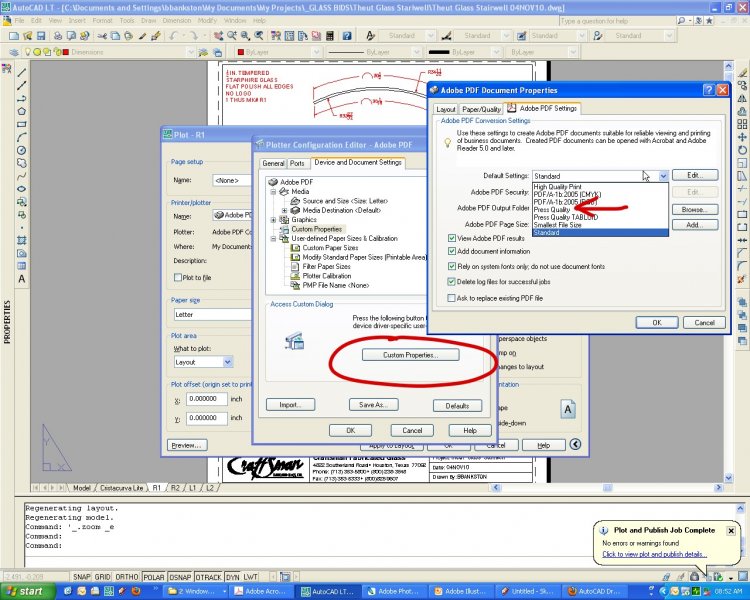Click the link to view plot and publish details
This screenshot has height=600, width=750.
coord(654,553)
